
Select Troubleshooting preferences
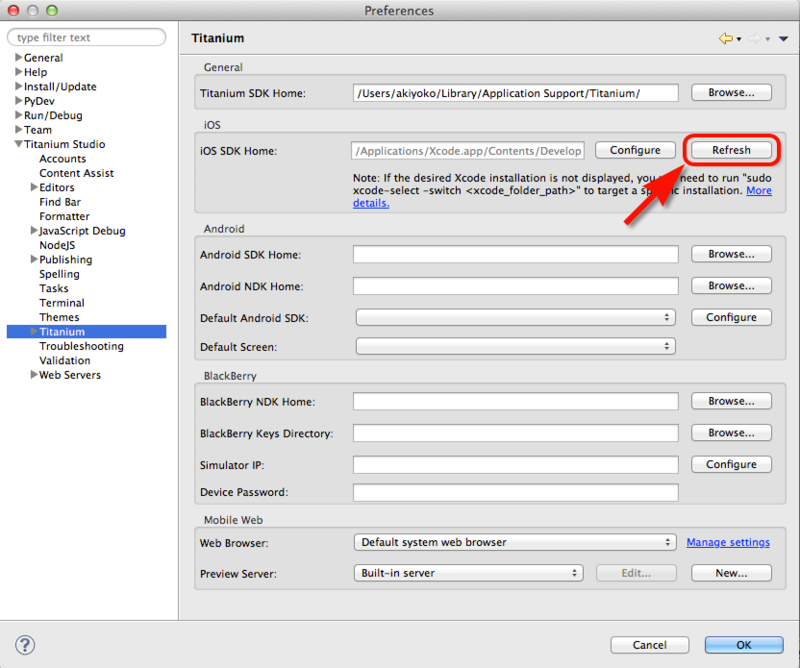click(x=82, y=346)
